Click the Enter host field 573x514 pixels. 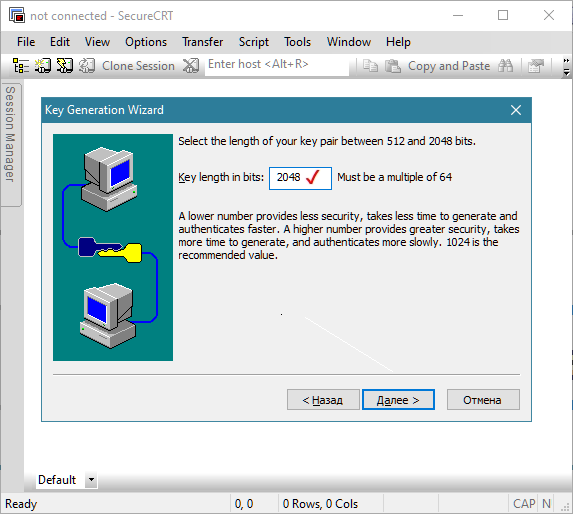[x=277, y=65]
